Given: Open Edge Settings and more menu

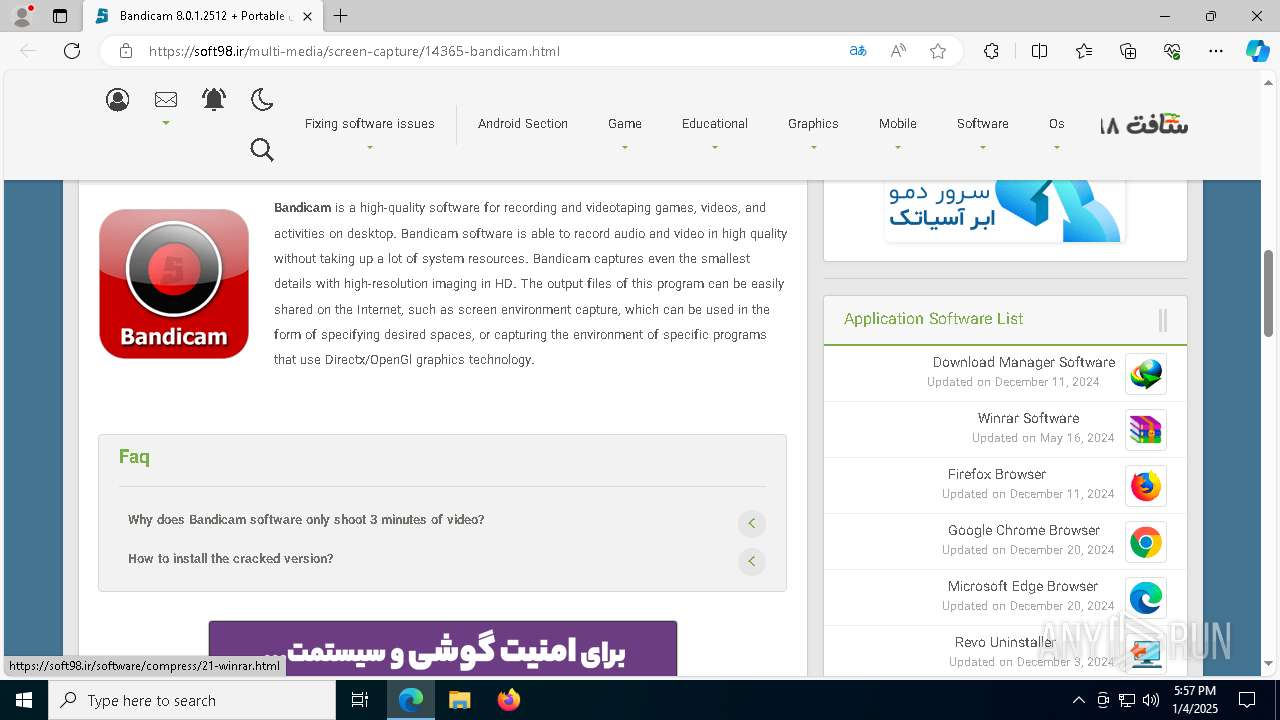Looking at the screenshot, I should pos(1216,51).
